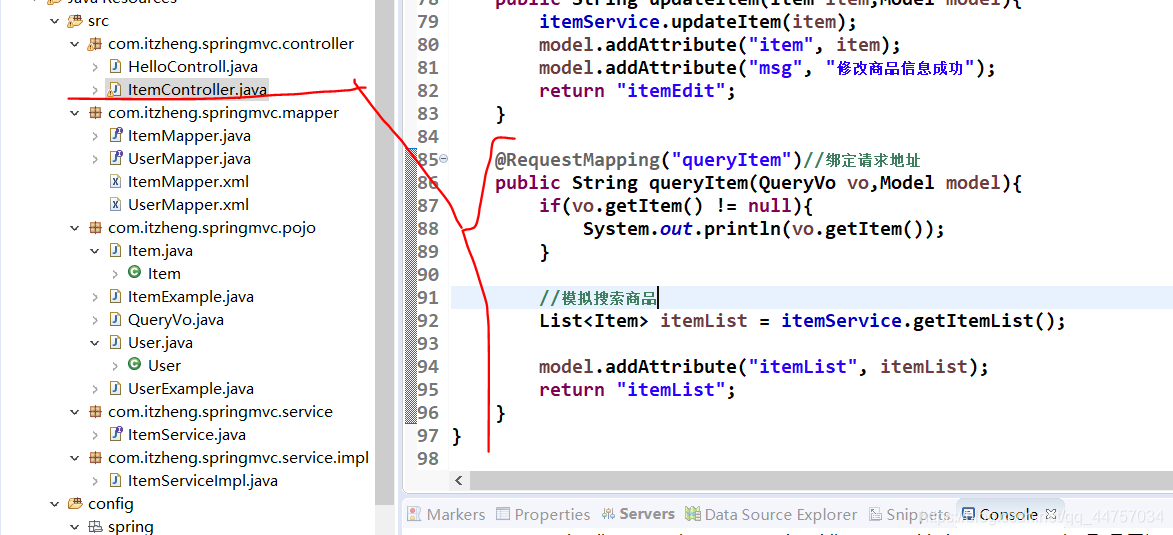1173x535 pixels.
Task: Click the spring package icon
Action: pos(95,526)
